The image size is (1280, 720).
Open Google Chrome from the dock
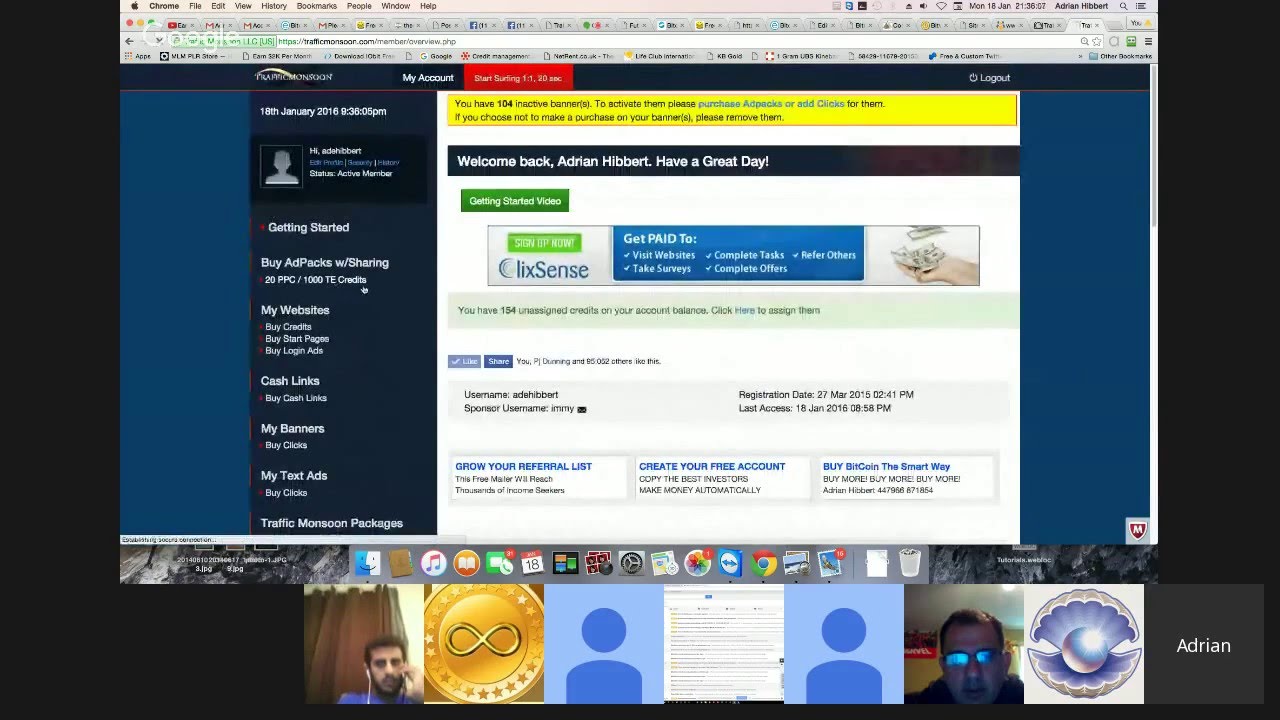click(x=763, y=564)
